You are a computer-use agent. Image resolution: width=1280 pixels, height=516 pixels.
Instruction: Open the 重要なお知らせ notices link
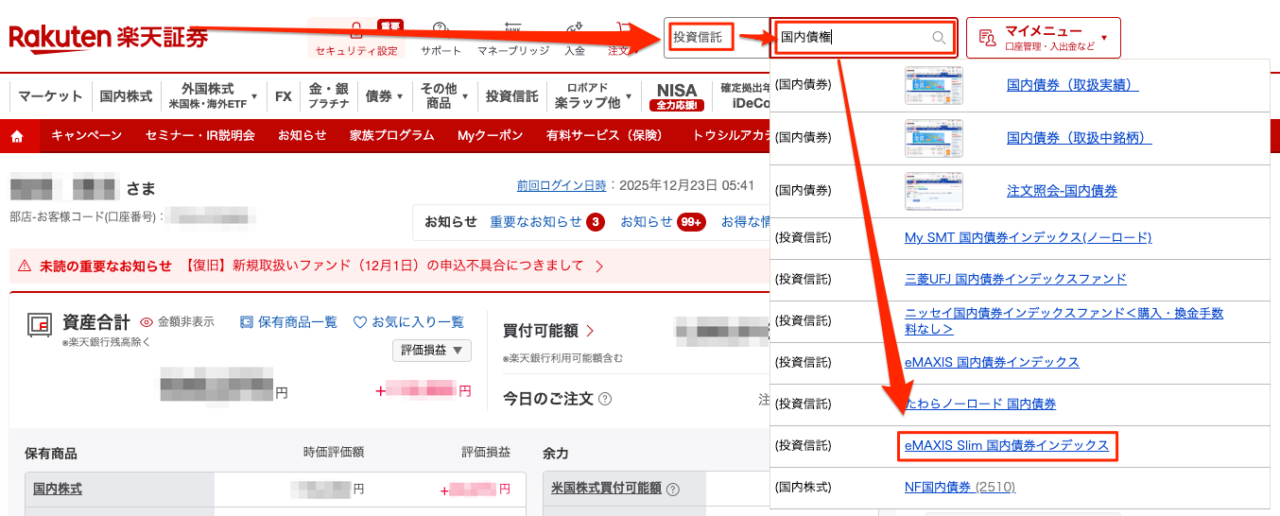click(x=535, y=222)
